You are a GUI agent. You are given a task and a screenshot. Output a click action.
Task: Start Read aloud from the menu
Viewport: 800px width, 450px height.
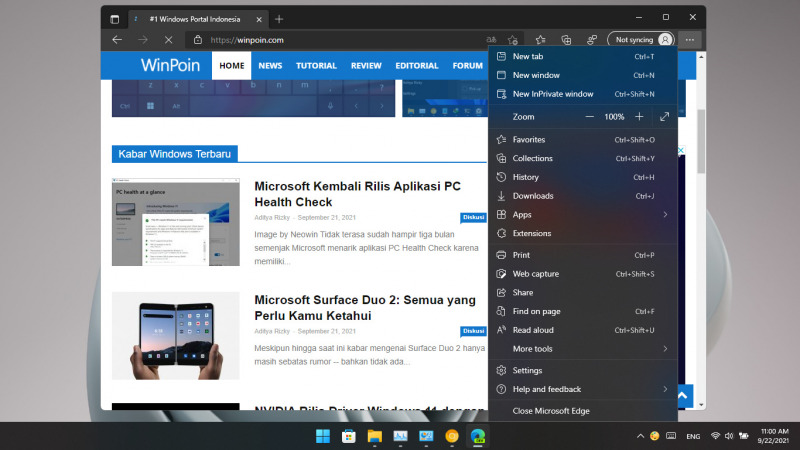(x=583, y=330)
